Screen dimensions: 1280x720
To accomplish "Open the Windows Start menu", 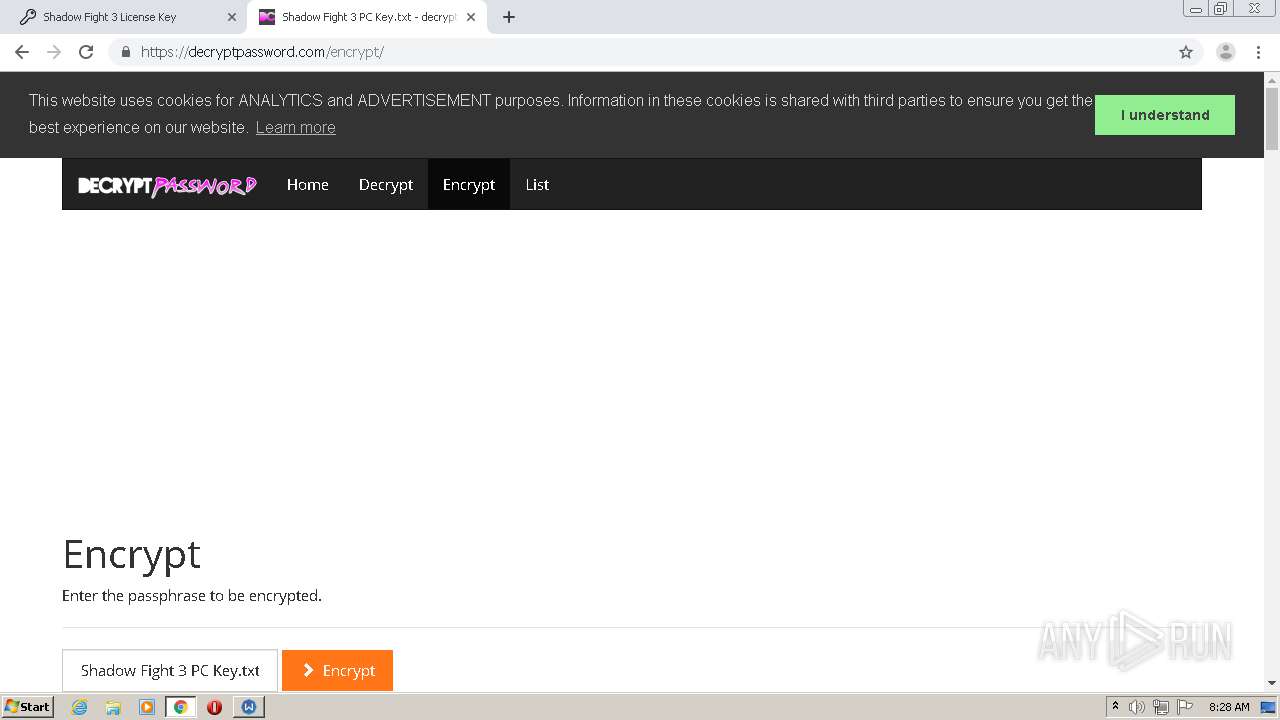I will click(28, 706).
